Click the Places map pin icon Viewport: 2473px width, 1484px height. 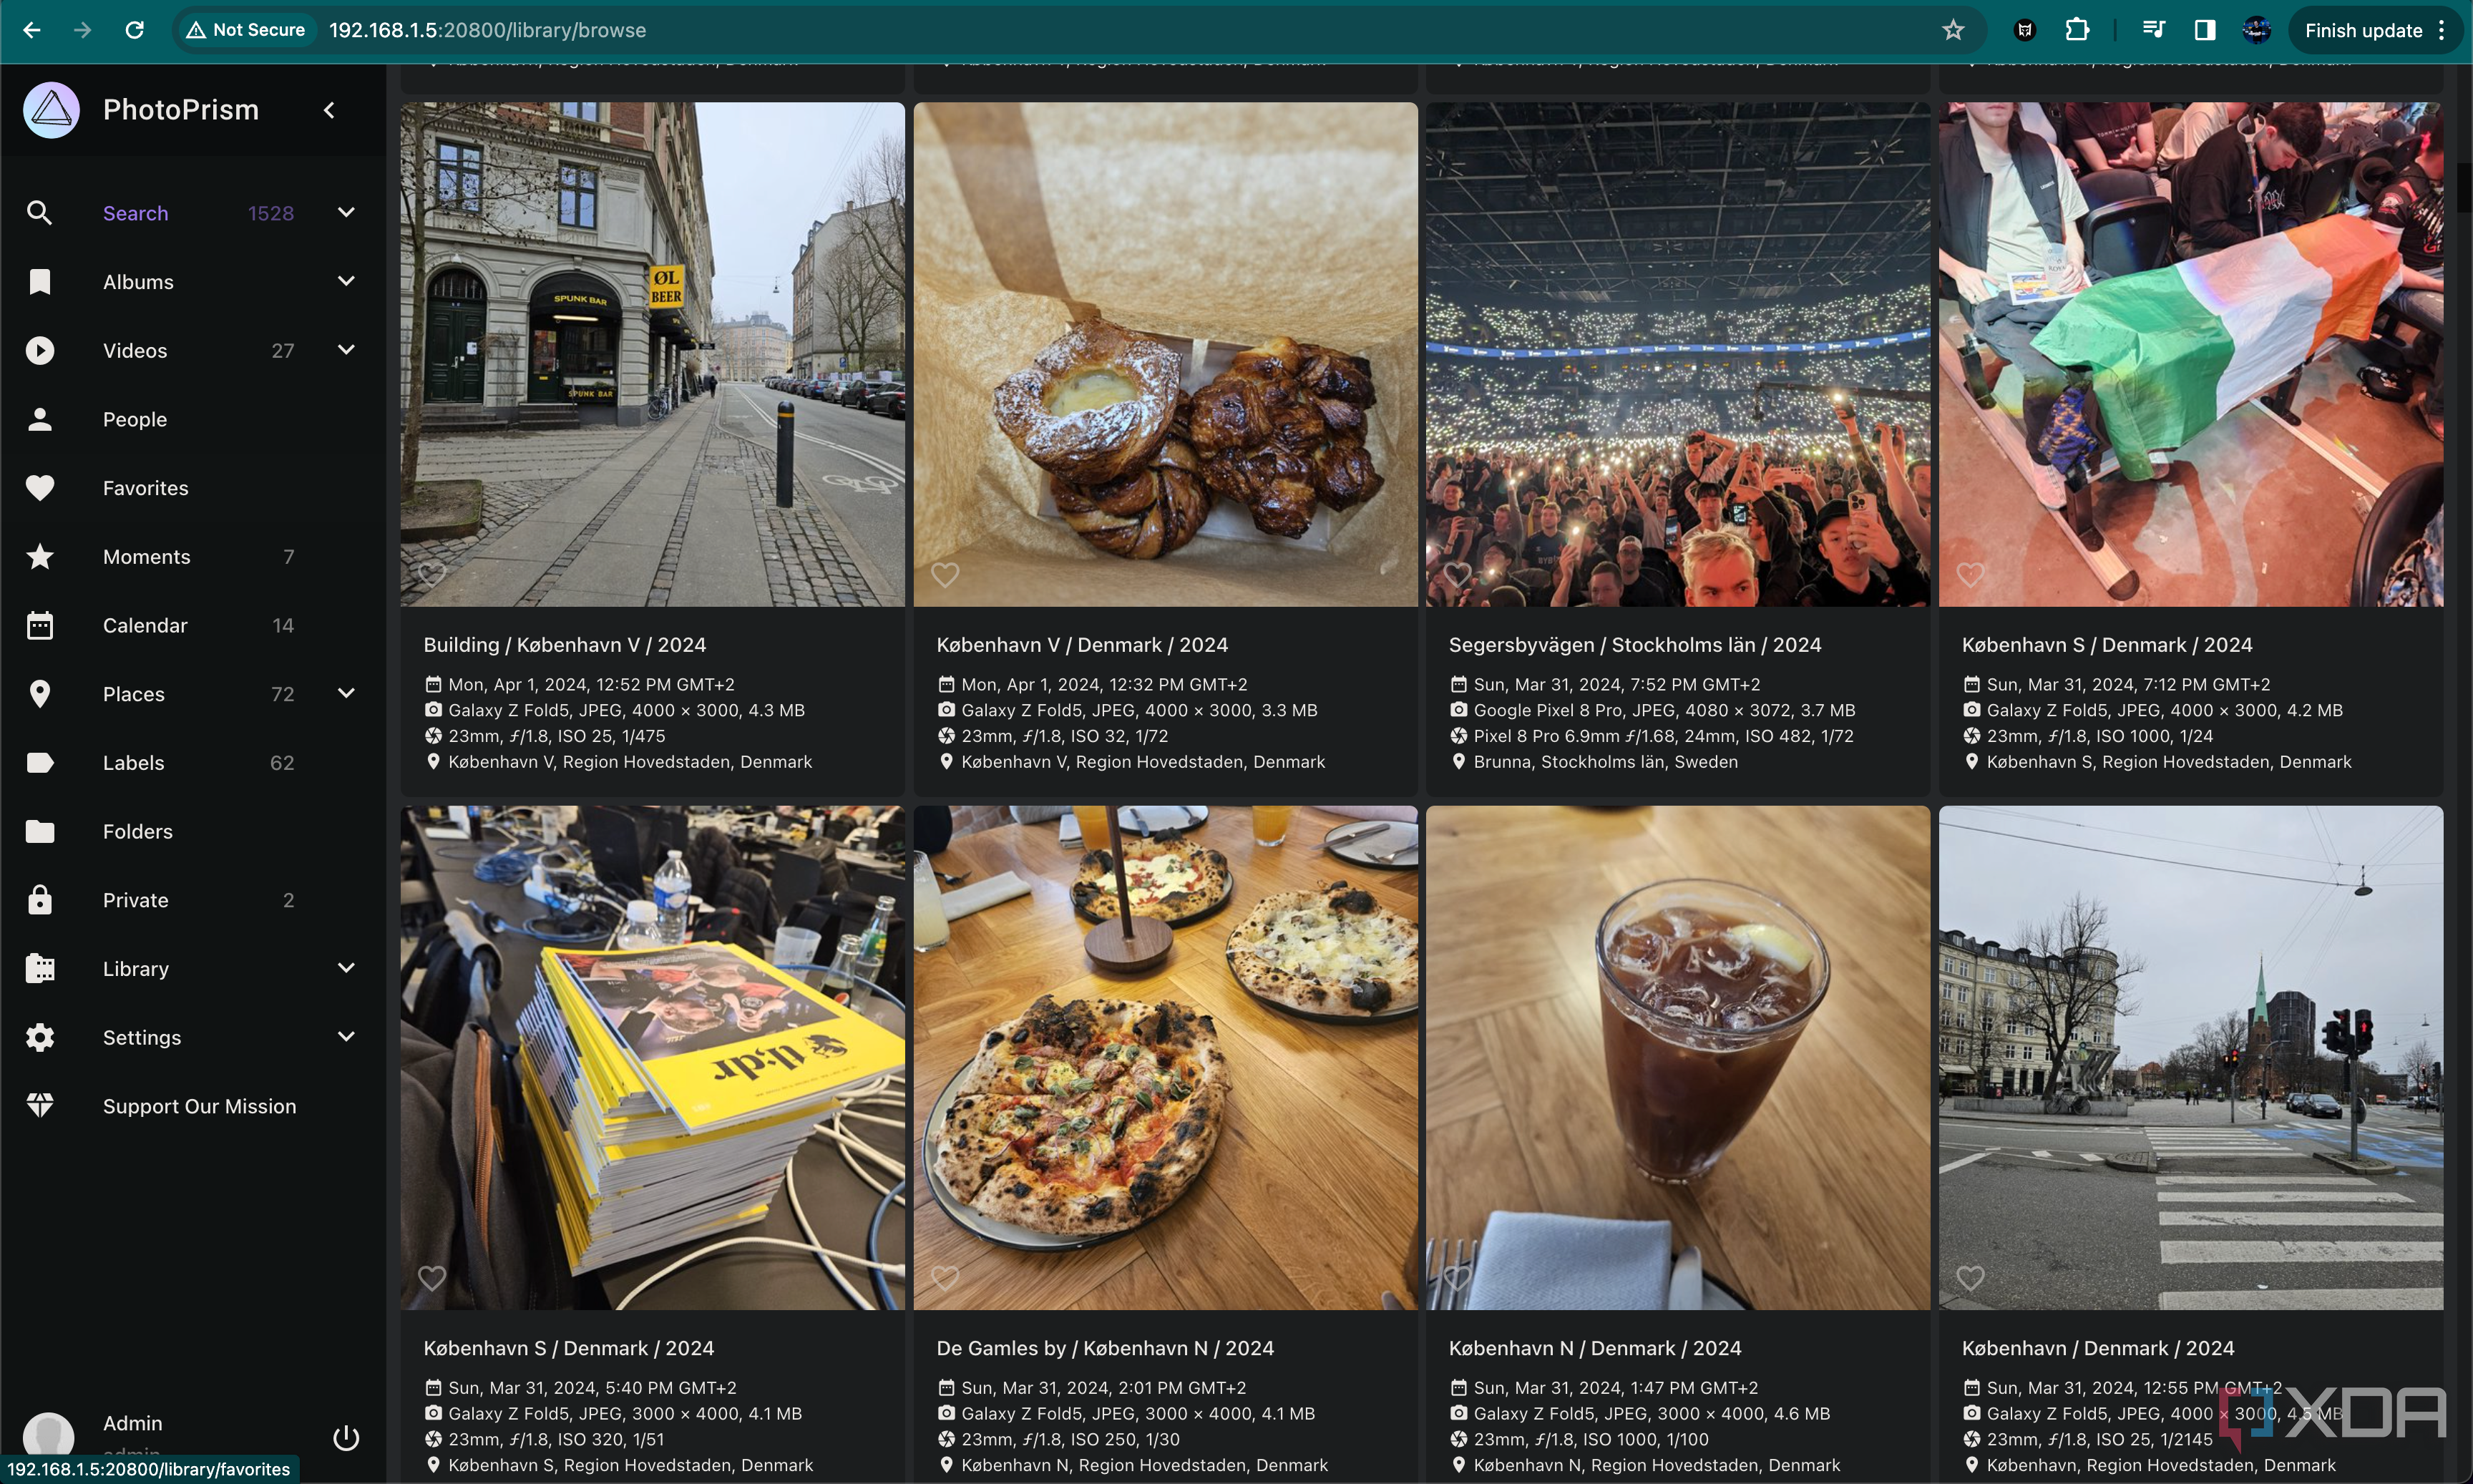coord(39,694)
